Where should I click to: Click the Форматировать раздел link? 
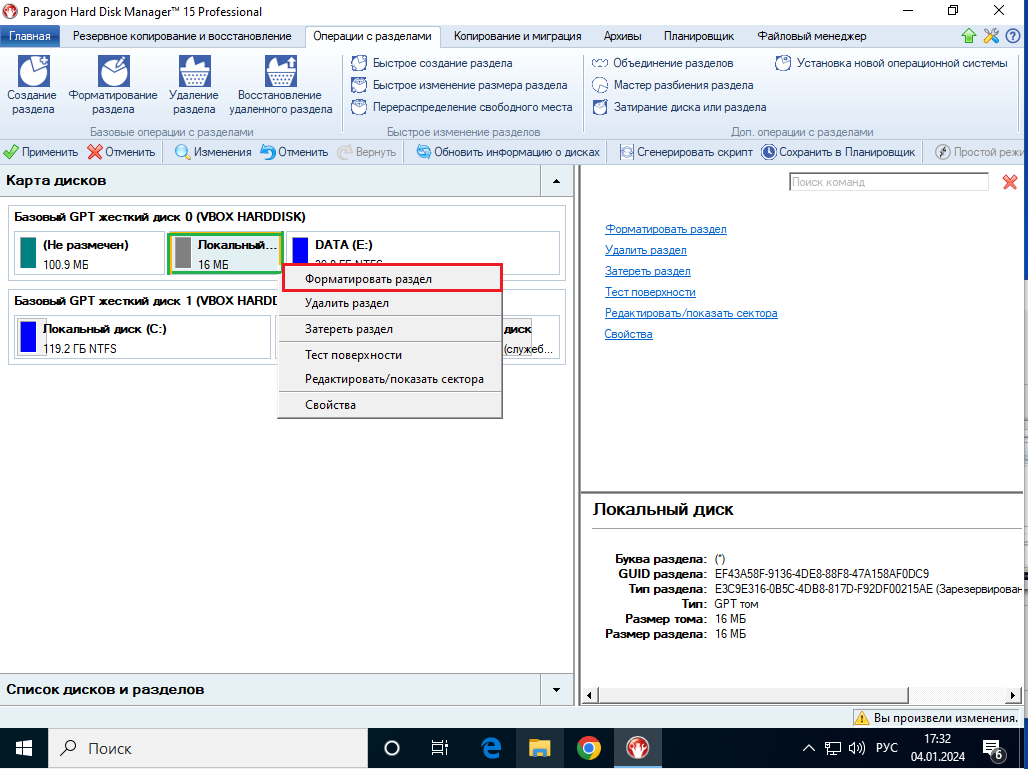(x=665, y=229)
